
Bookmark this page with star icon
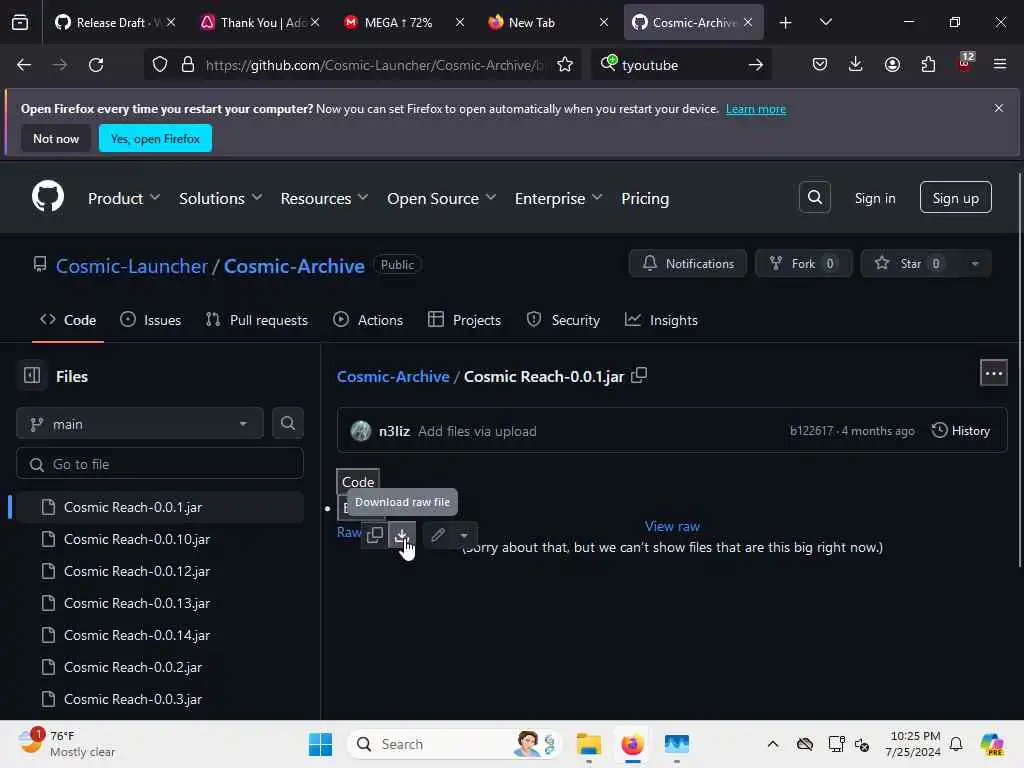point(565,65)
